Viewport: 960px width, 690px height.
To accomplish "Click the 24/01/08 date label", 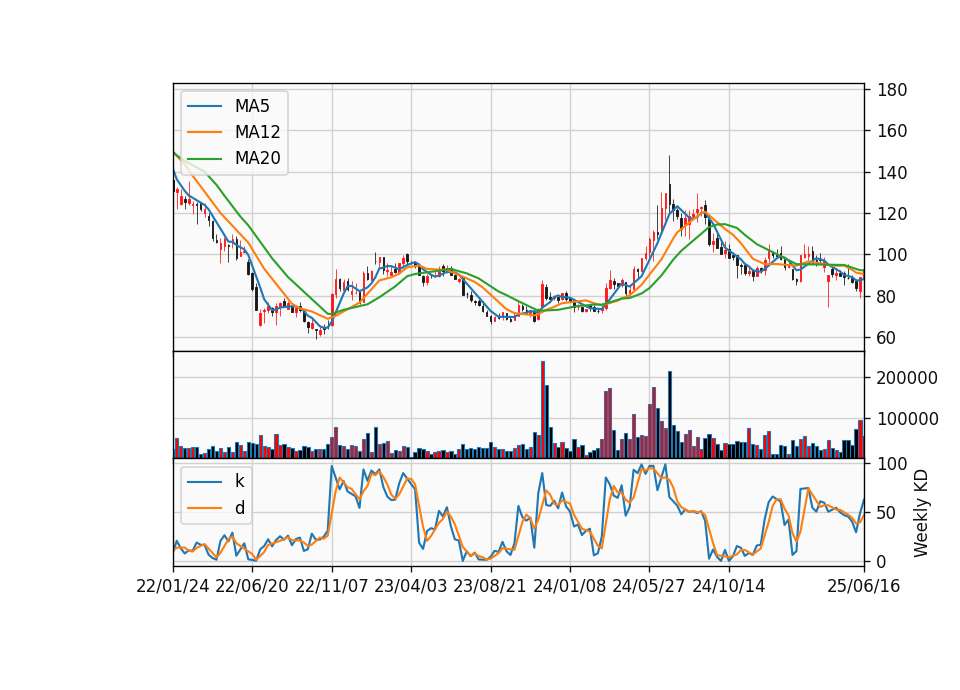I will [569, 586].
